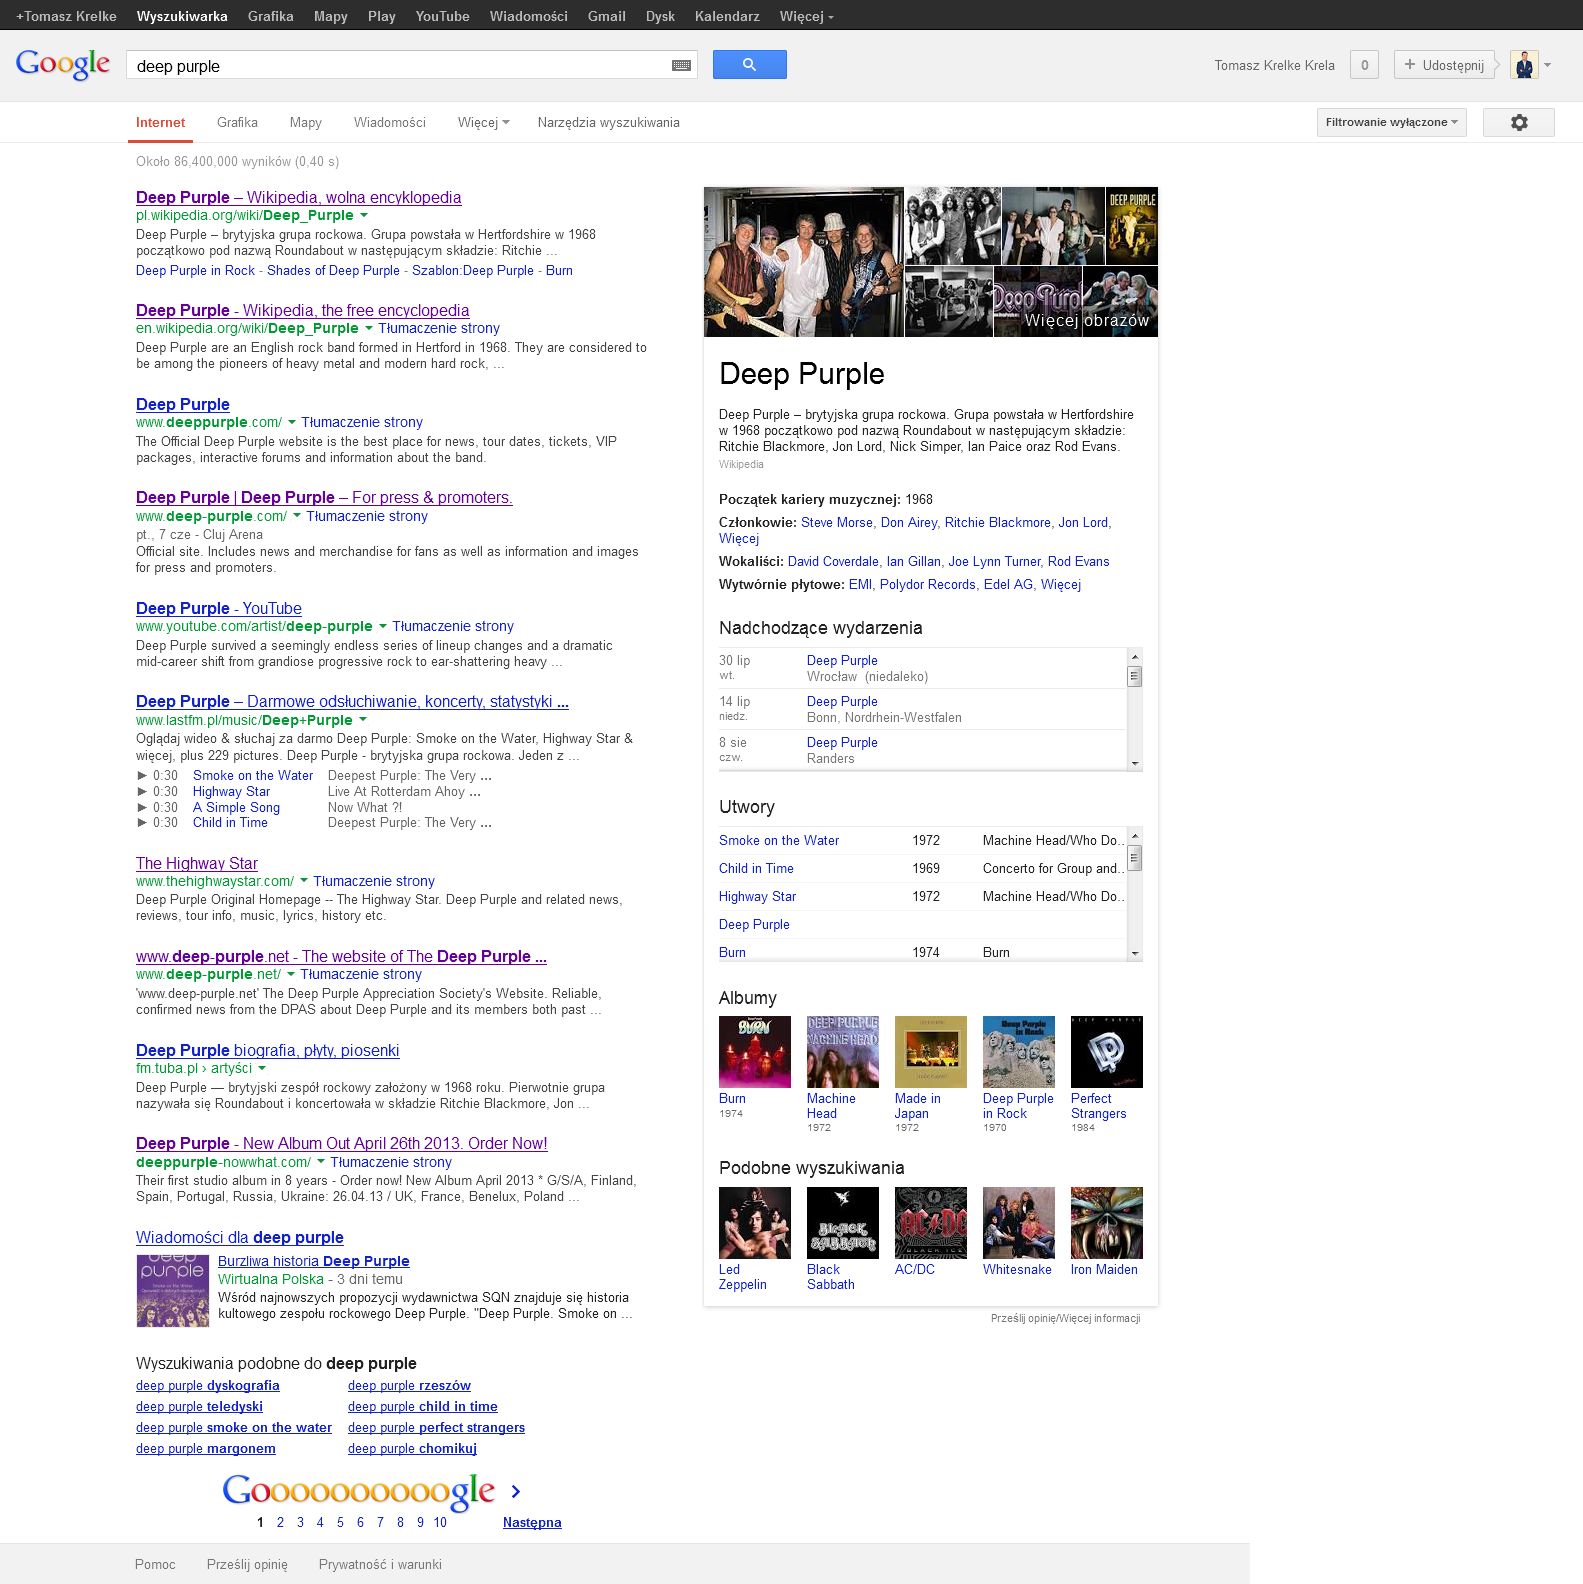Open the on-screen keyboard icon in search box
This screenshot has height=1584, width=1583.
pyautogui.click(x=681, y=65)
